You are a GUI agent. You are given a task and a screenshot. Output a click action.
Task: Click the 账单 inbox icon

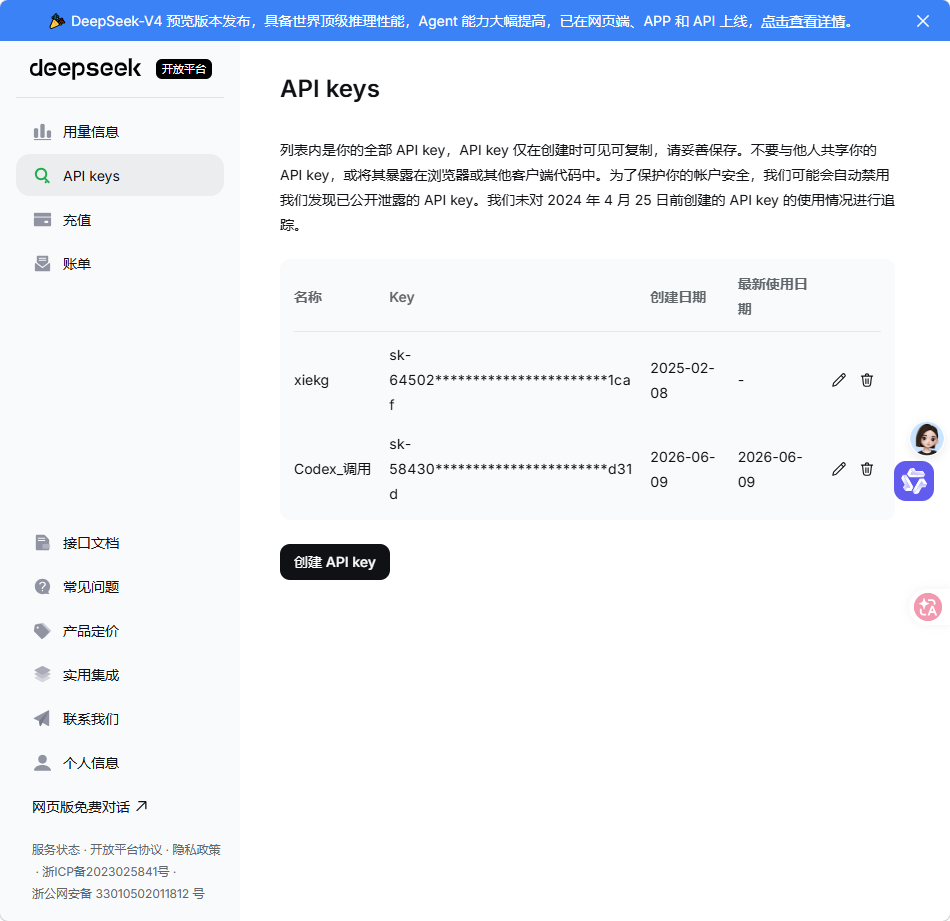[42, 264]
